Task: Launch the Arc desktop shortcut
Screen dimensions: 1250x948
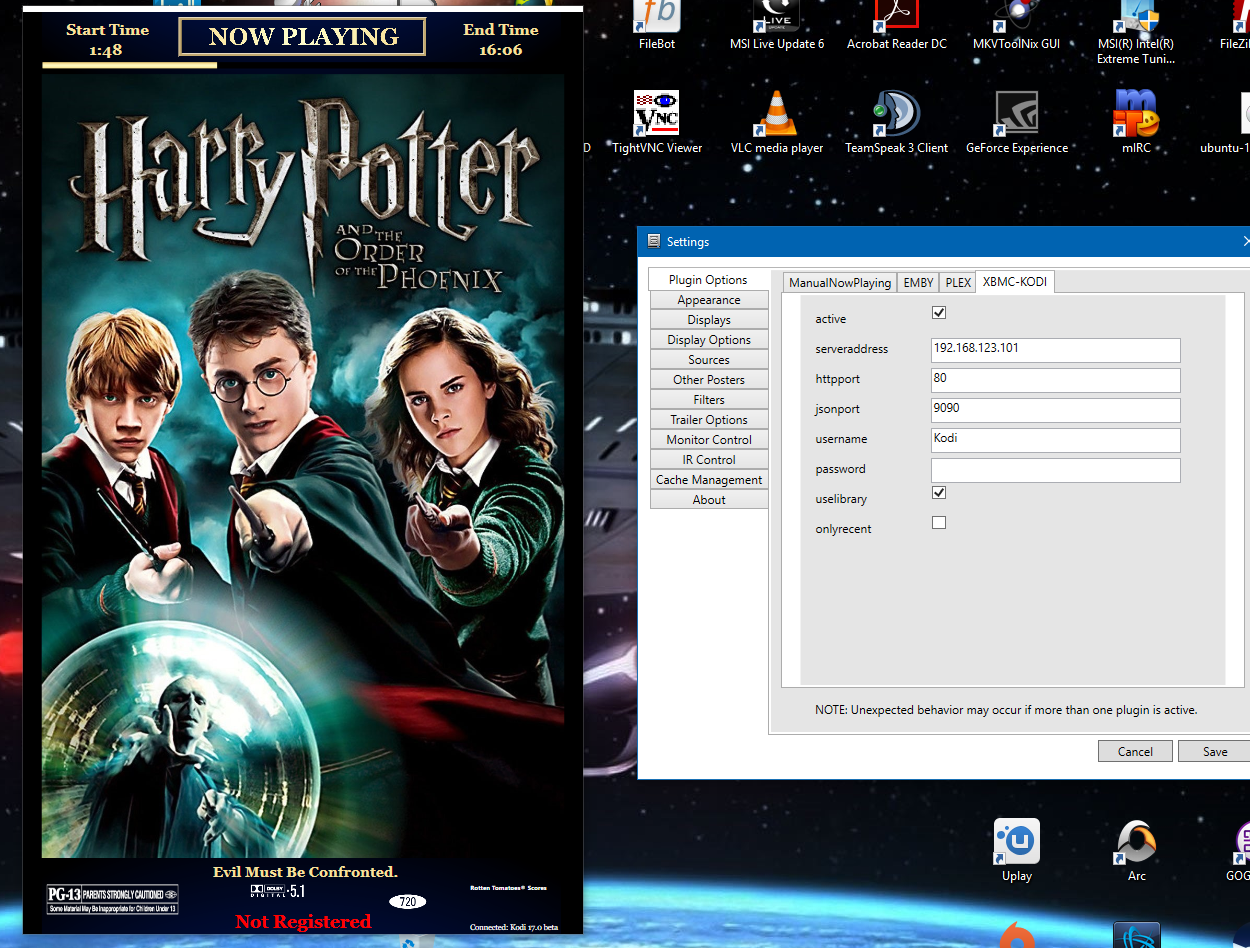Action: (1136, 851)
